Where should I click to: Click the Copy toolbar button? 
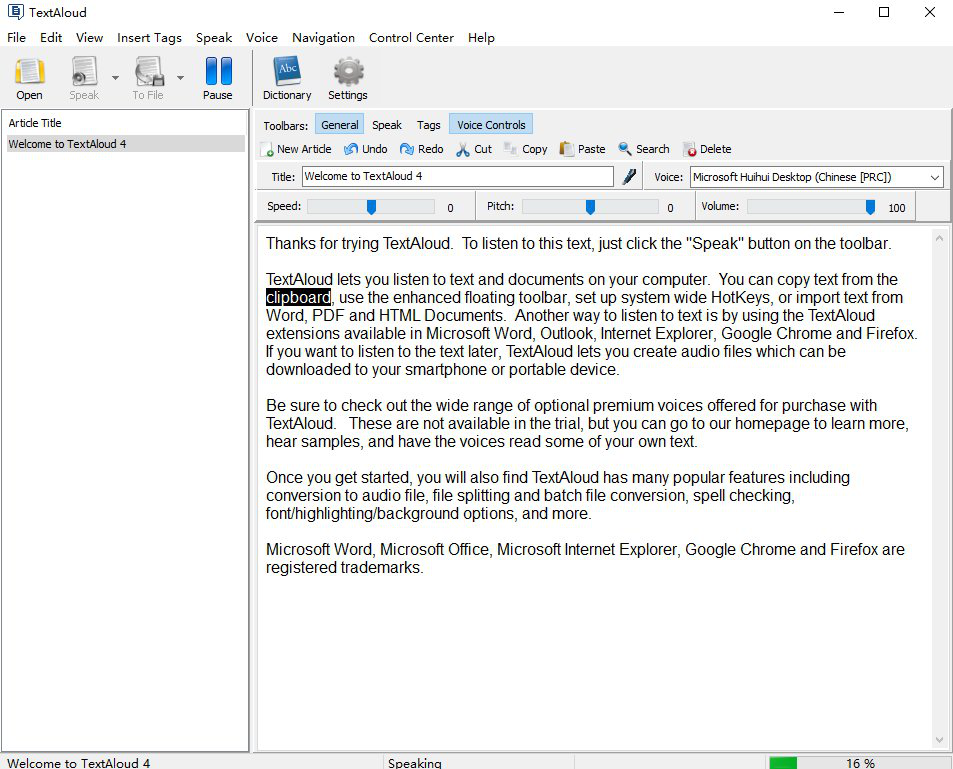point(526,149)
